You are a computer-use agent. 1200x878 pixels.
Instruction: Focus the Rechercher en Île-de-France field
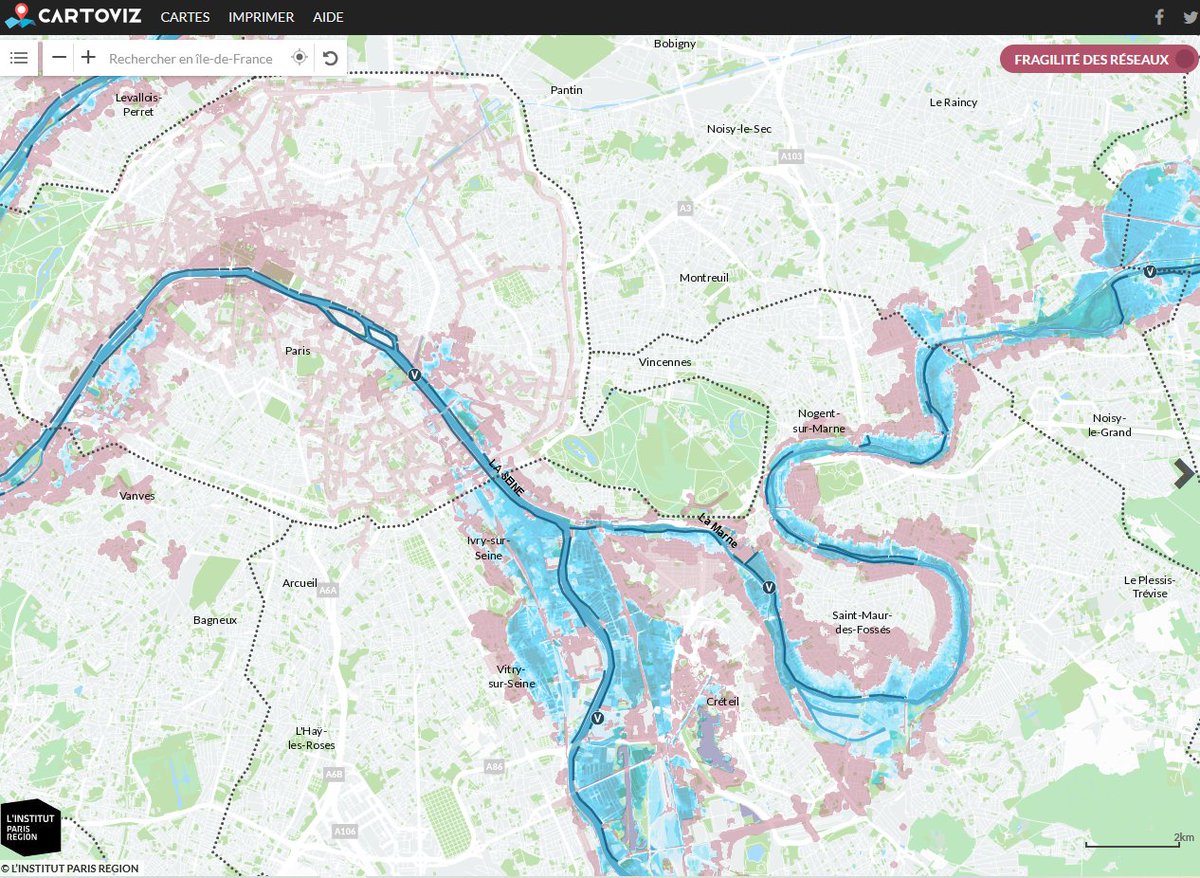click(x=191, y=58)
